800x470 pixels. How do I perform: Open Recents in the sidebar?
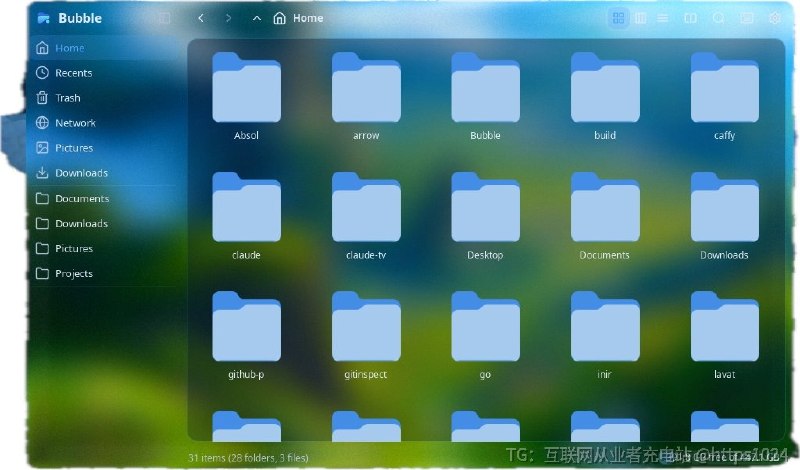pos(105,73)
